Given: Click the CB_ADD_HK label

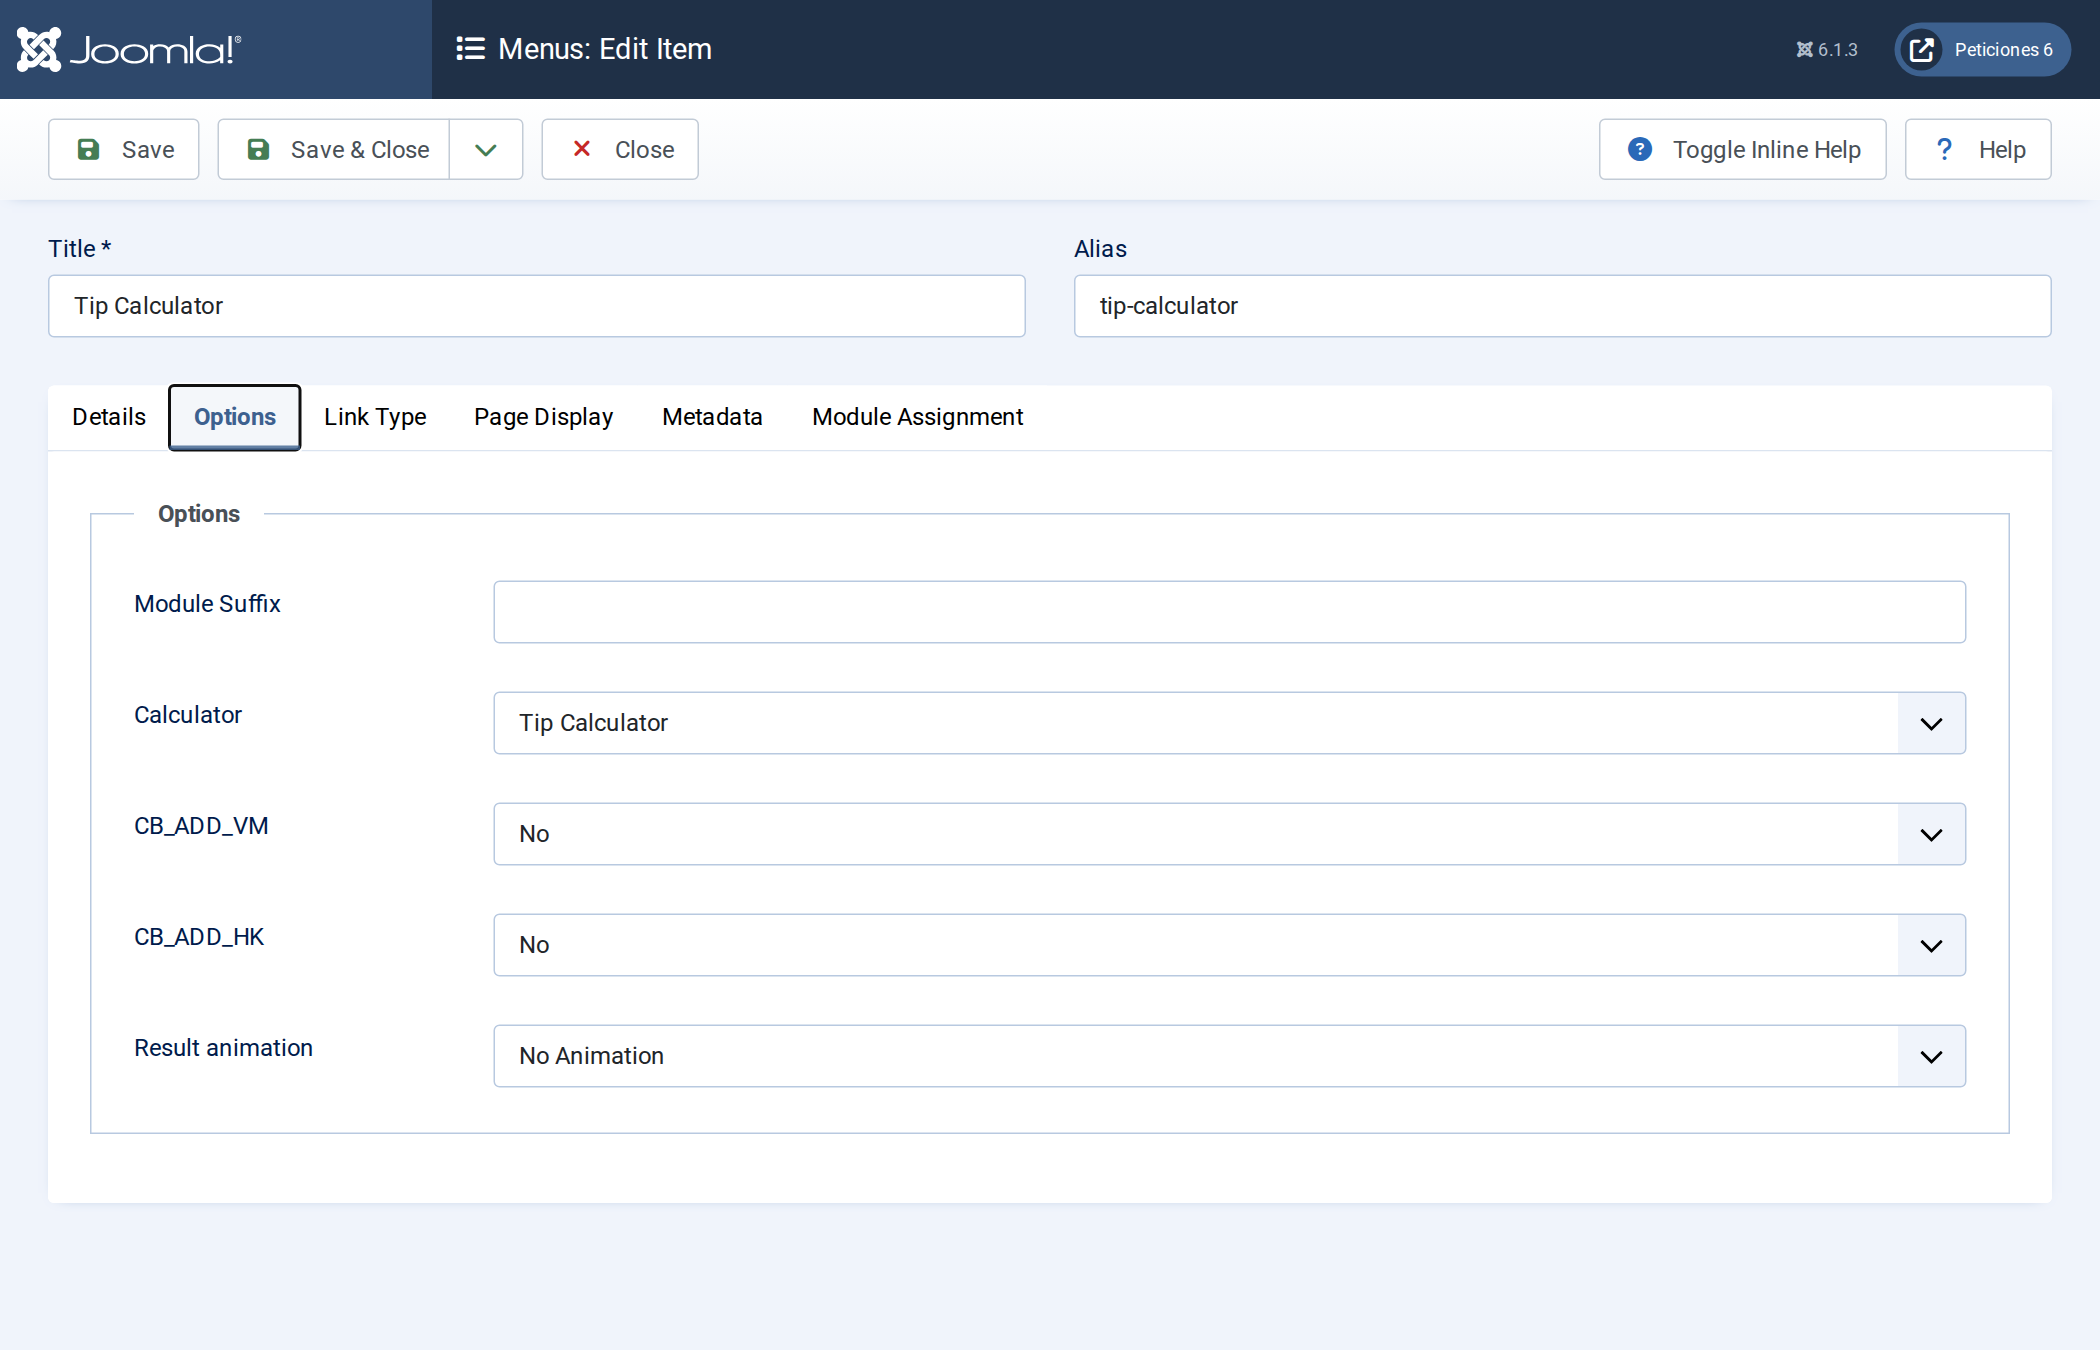Looking at the screenshot, I should (199, 937).
